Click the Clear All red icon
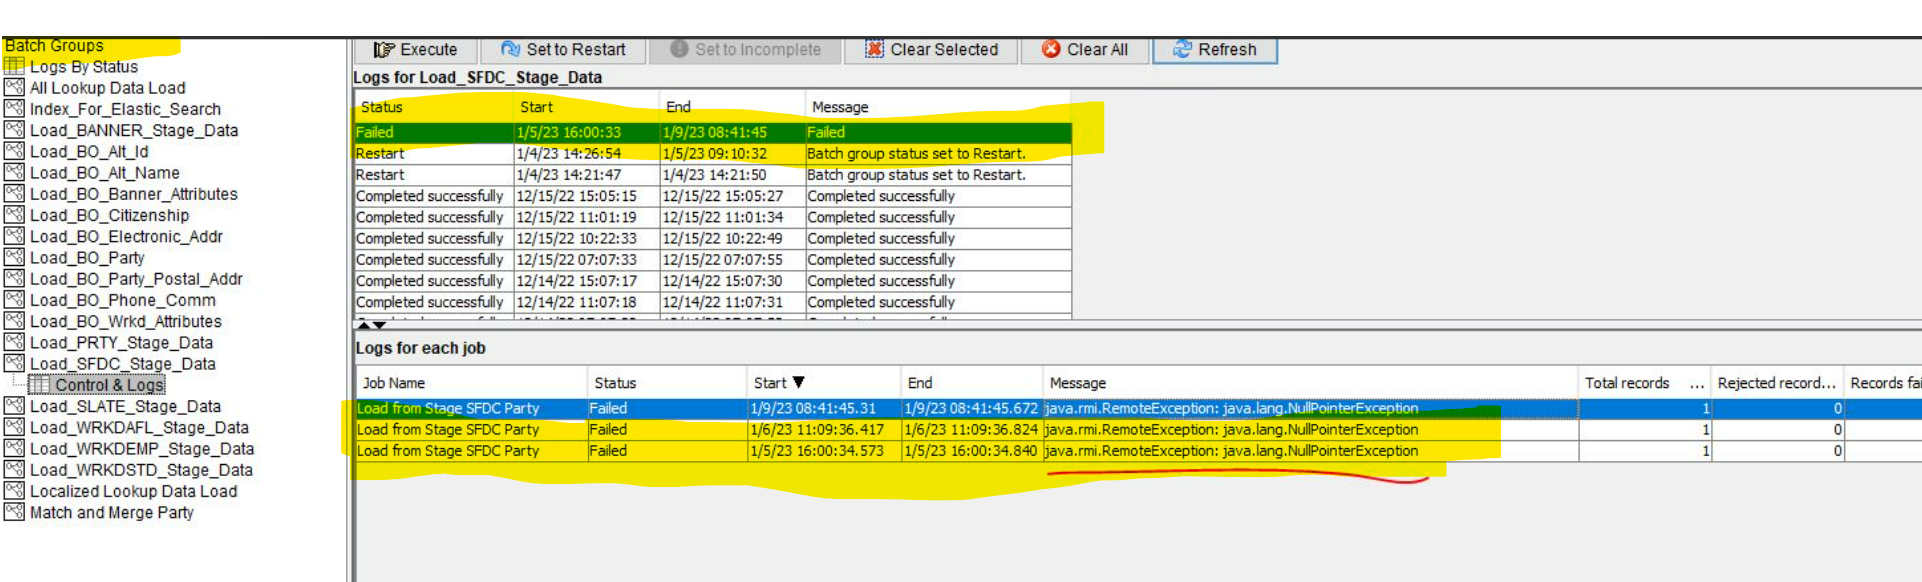Image resolution: width=1922 pixels, height=582 pixels. point(1051,49)
